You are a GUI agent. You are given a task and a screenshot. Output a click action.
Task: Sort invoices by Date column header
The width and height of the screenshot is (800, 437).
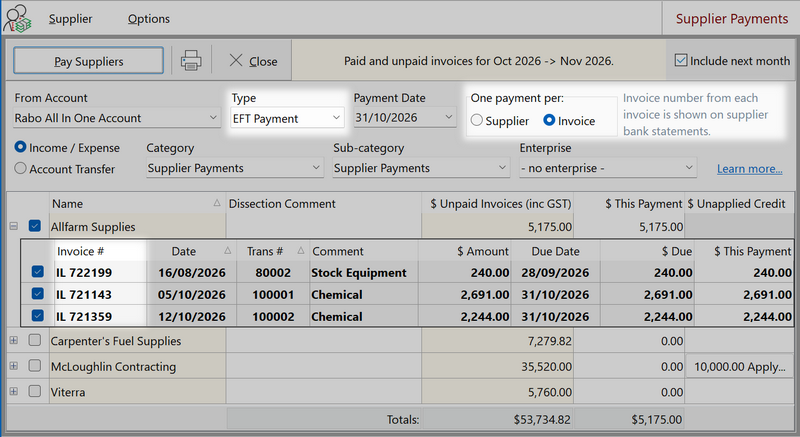tap(191, 251)
